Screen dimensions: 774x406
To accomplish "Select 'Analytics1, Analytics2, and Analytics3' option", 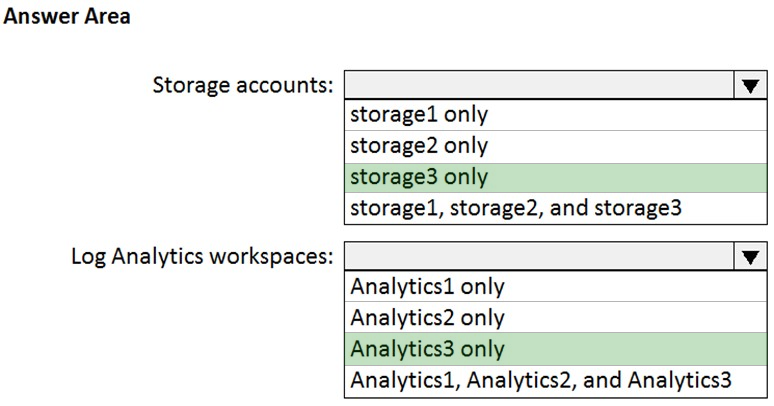I will (x=556, y=380).
